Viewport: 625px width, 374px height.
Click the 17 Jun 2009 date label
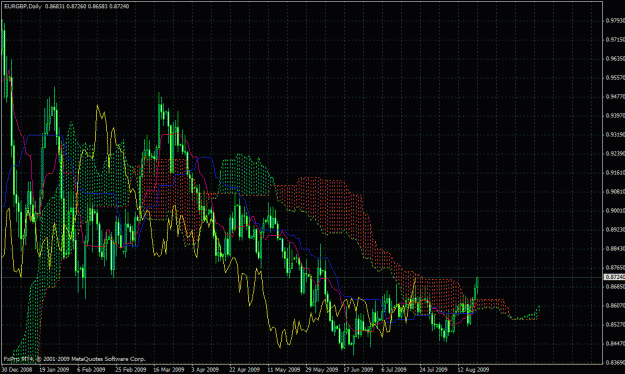(358, 370)
